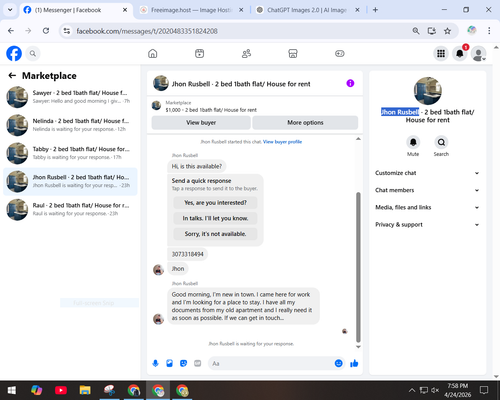This screenshot has height=400, width=500.
Task: Open the site information icon in address bar
Action: coord(67,31)
